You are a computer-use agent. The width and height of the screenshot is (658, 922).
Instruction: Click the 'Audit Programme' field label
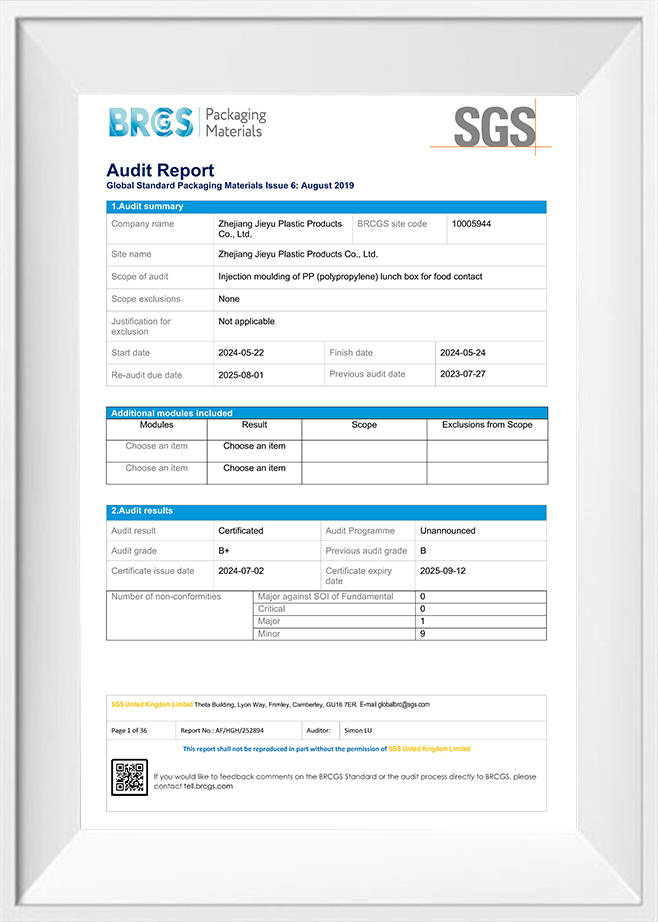pyautogui.click(x=360, y=531)
